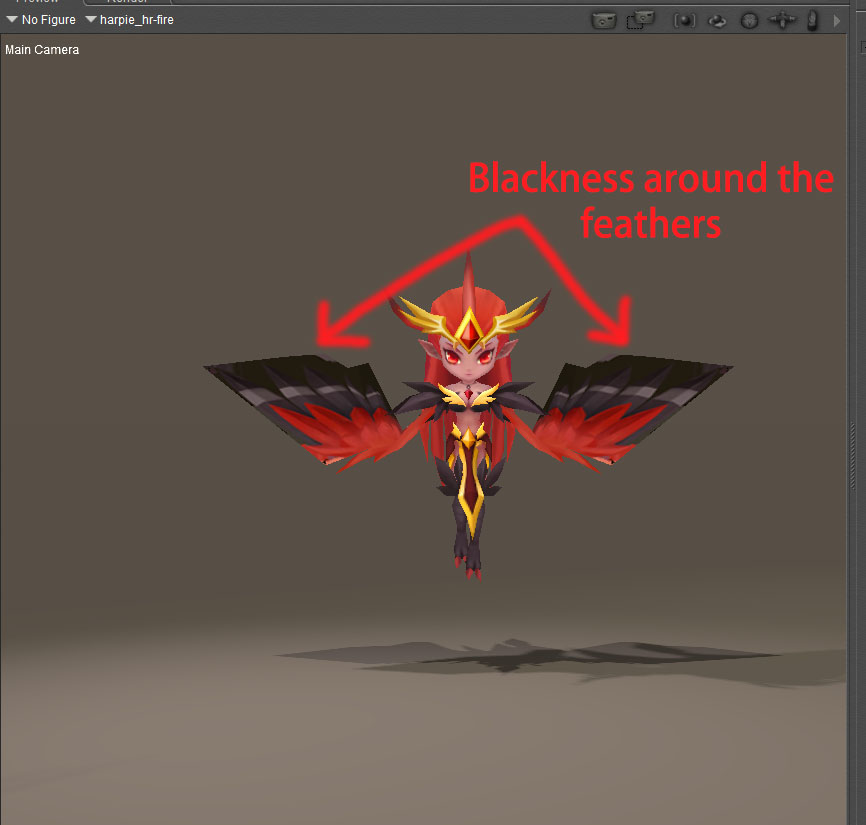
Task: Select the round trackball icon
Action: pos(749,21)
